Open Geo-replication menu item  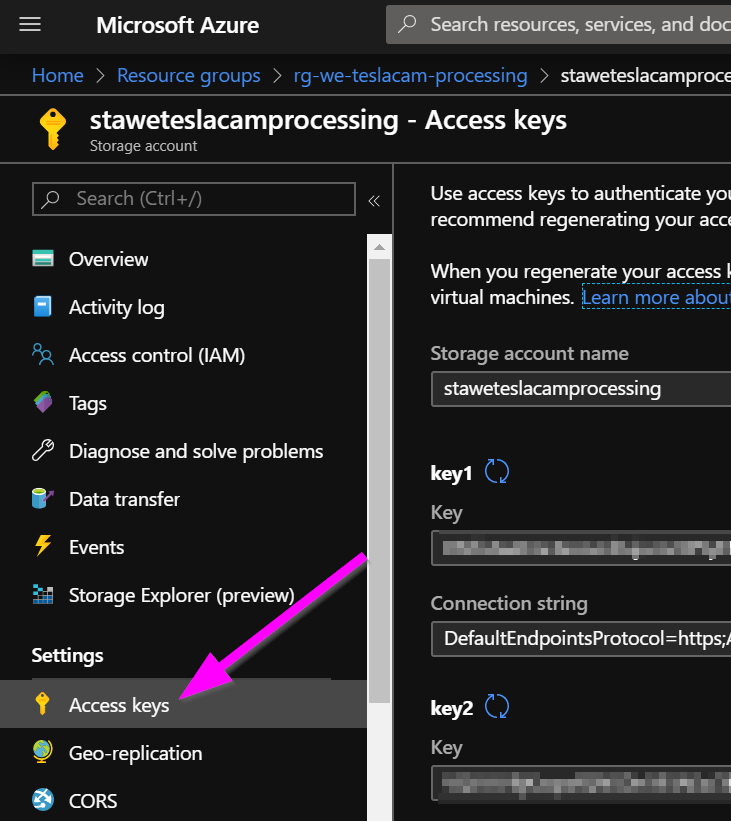pyautogui.click(x=136, y=753)
